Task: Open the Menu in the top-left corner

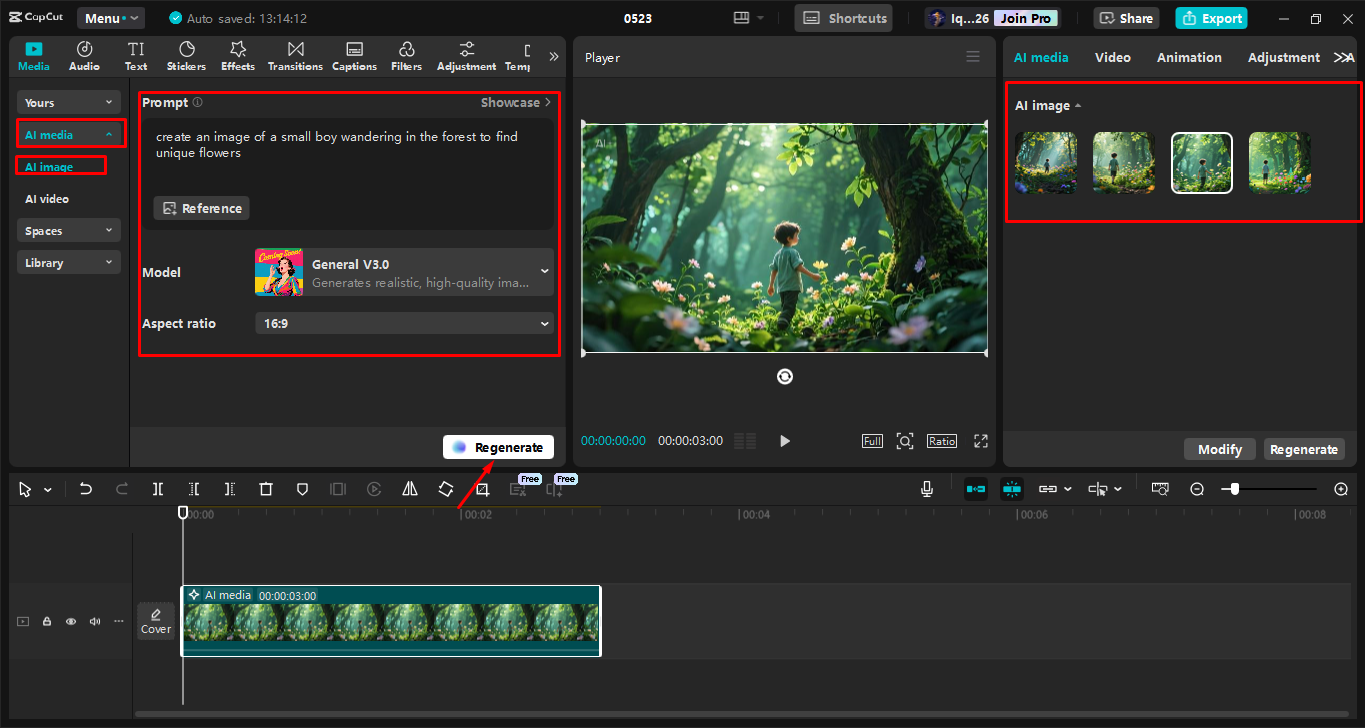Action: tap(110, 17)
